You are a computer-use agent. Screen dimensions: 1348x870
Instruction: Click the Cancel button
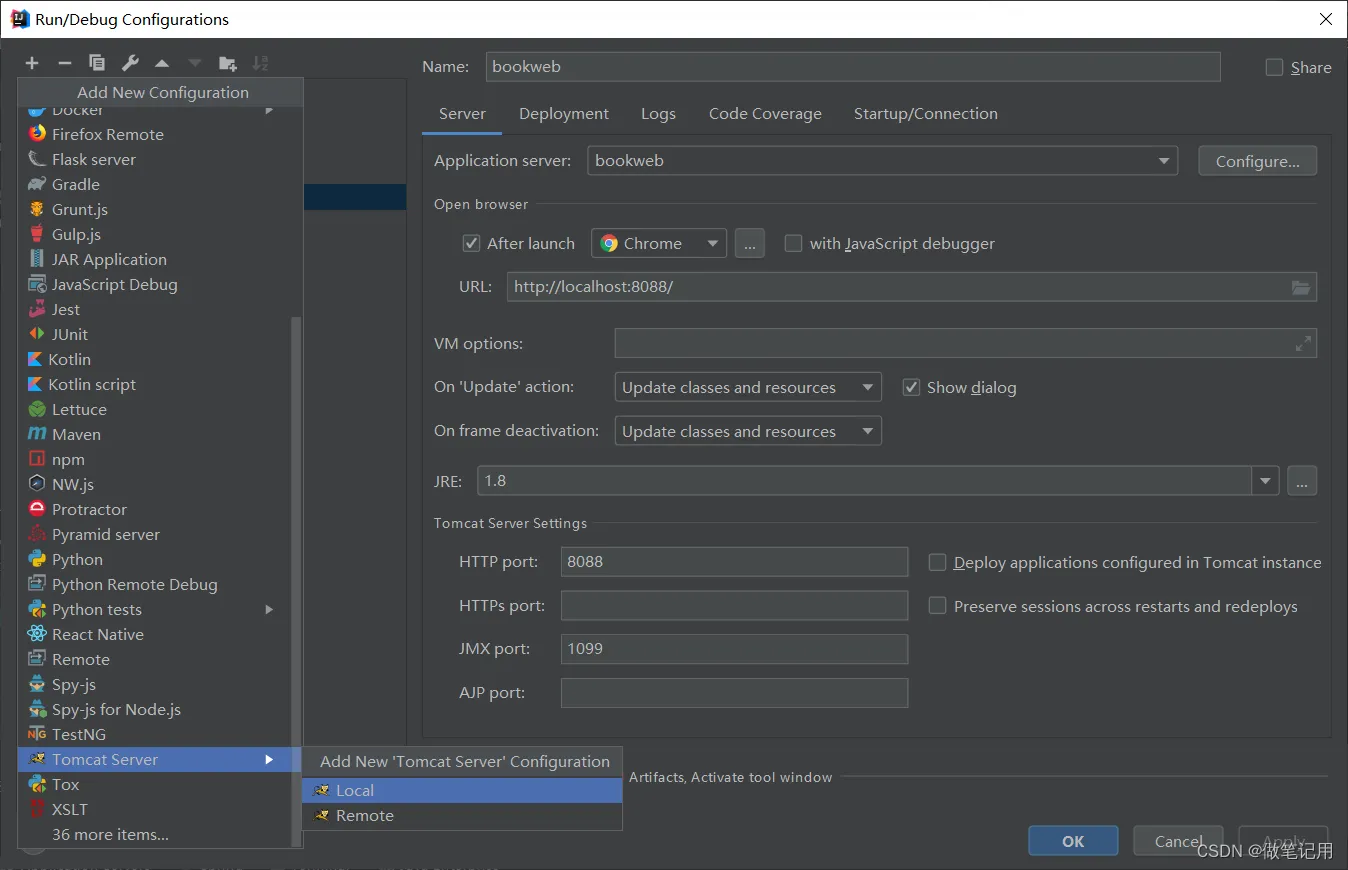pos(1178,841)
